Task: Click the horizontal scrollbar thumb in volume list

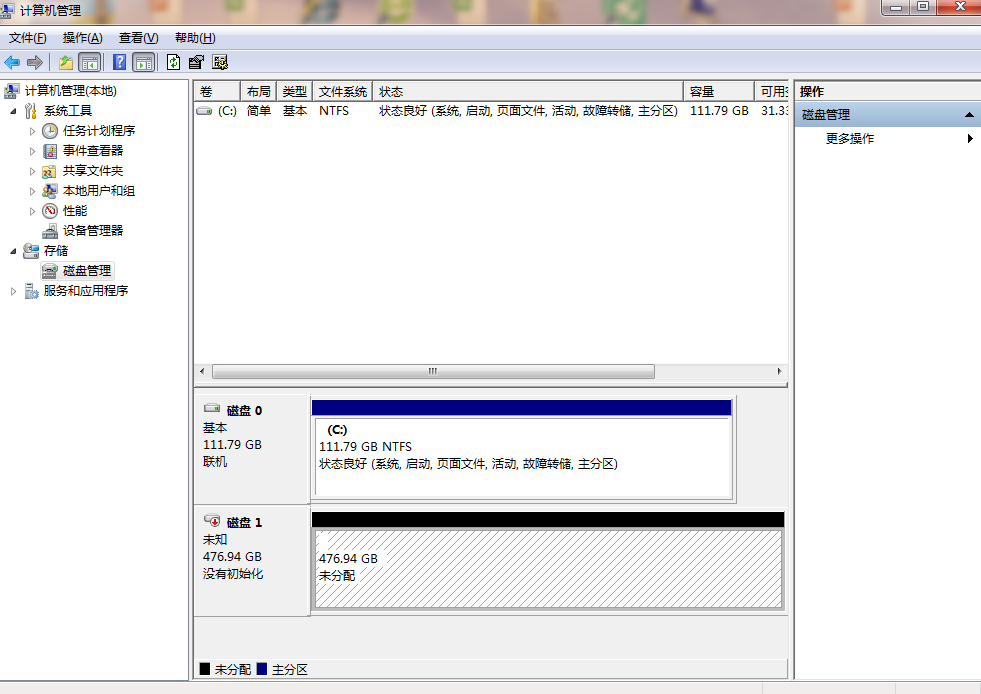Action: (x=434, y=372)
